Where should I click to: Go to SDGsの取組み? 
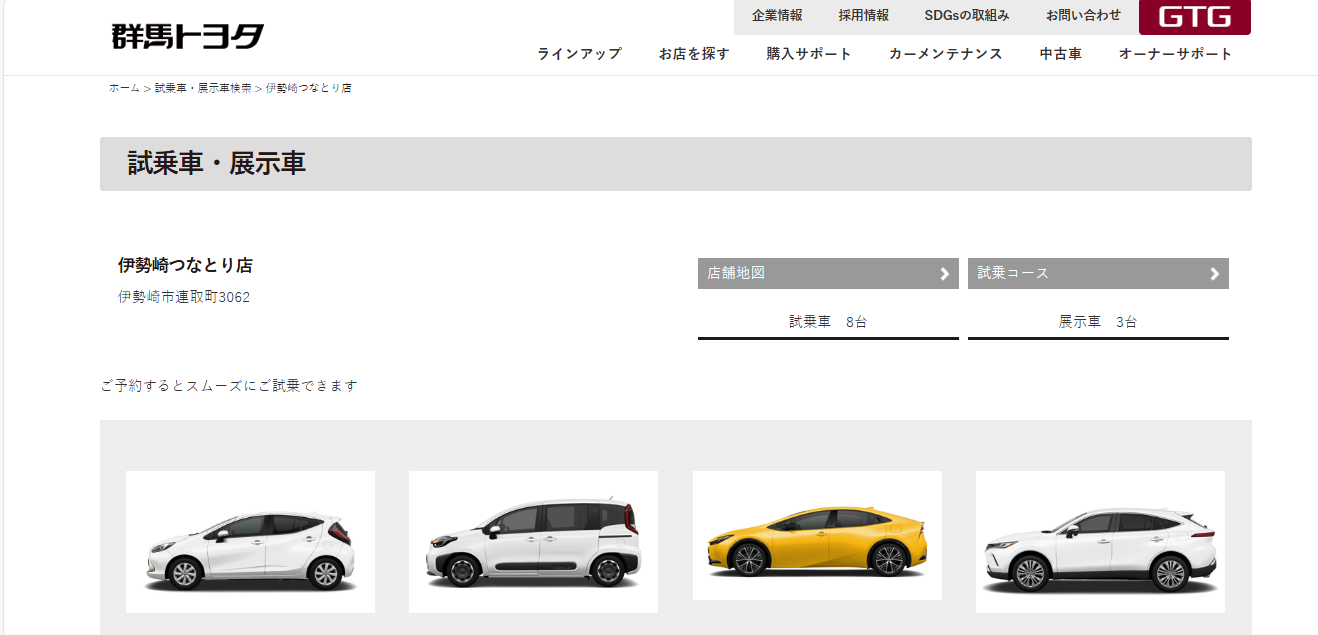[966, 16]
